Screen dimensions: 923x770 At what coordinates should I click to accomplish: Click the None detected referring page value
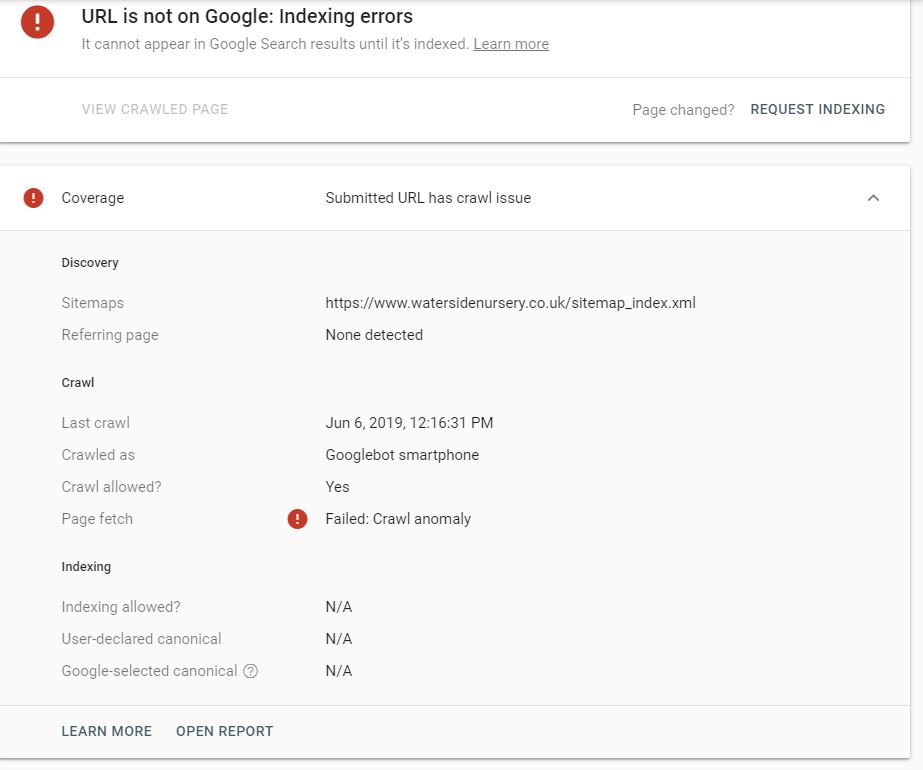(x=374, y=335)
